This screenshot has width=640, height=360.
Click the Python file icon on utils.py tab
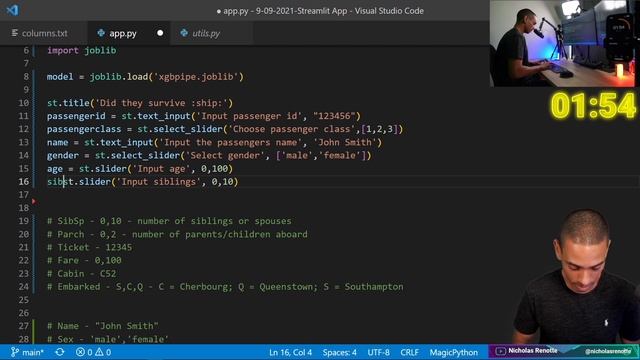[184, 33]
